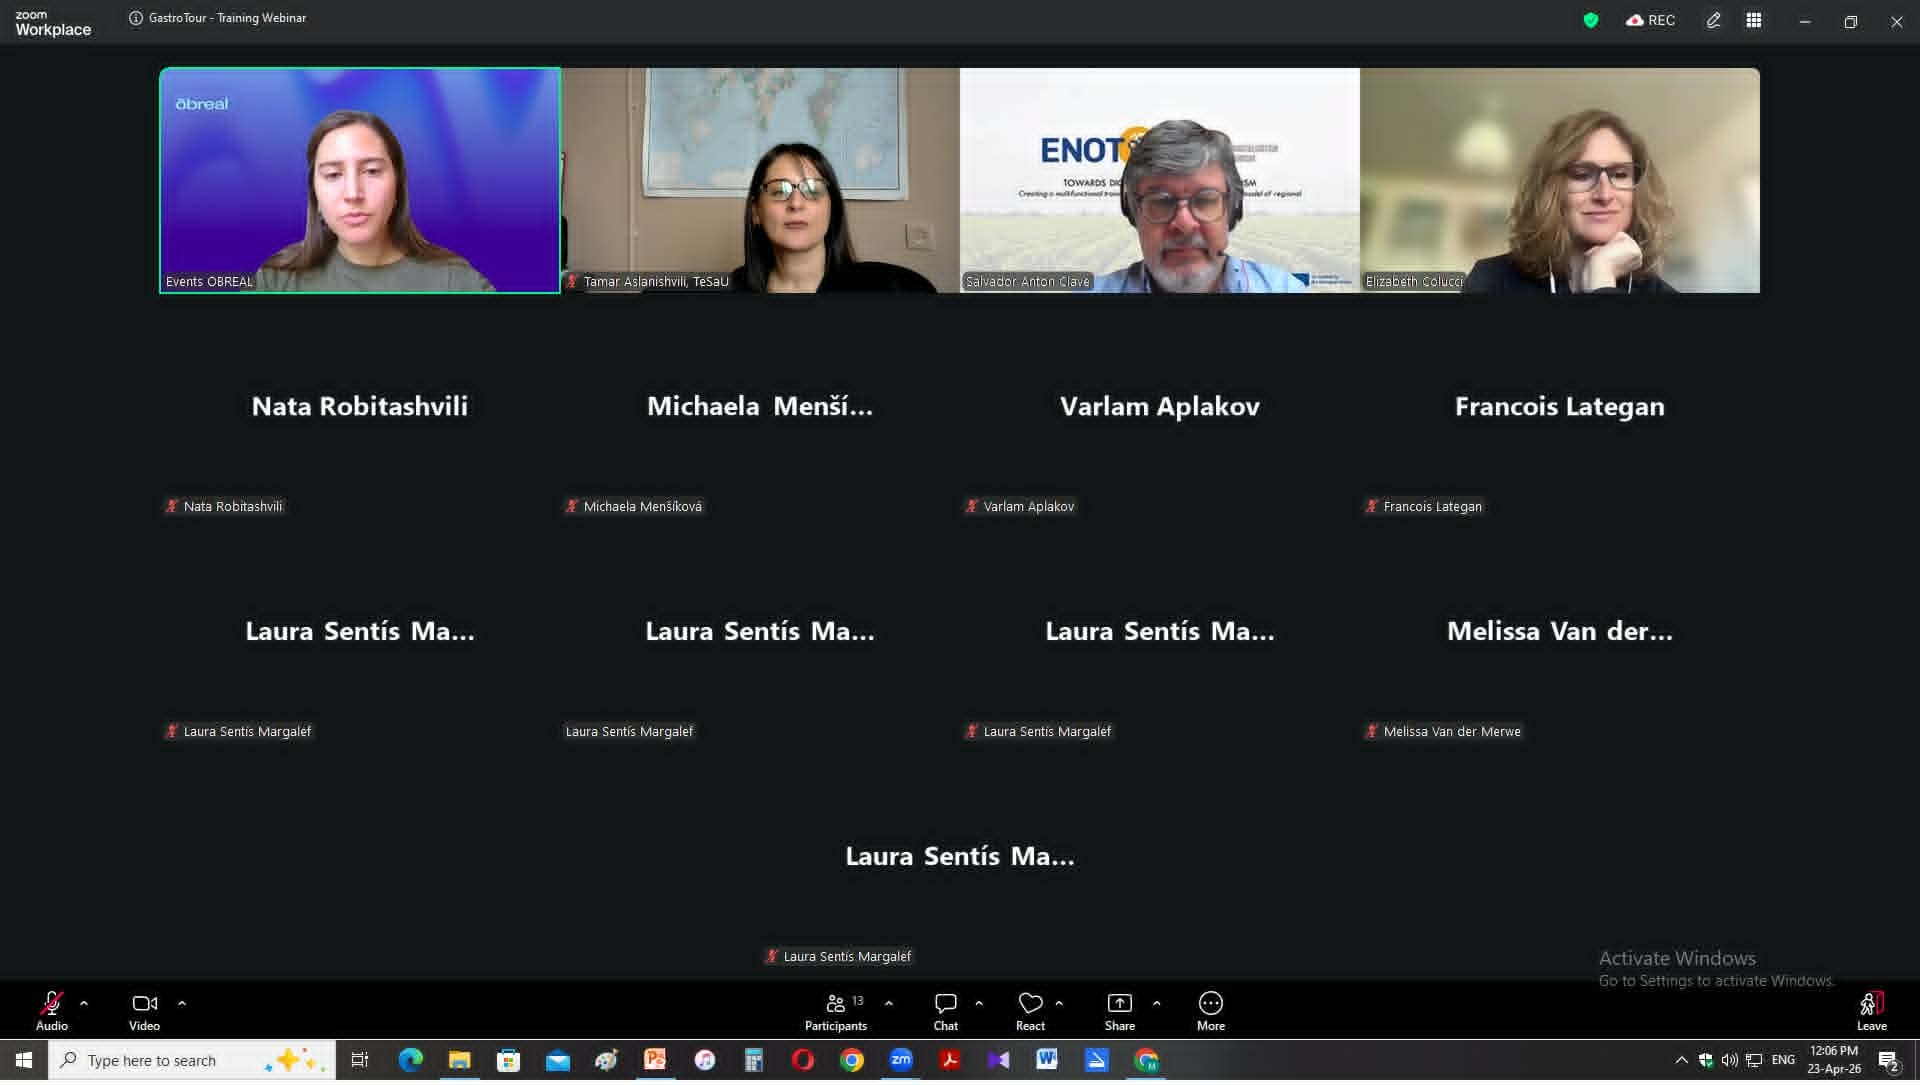Click the meeting info icon beside the title
Image resolution: width=1920 pixels, height=1085 pixels.
point(136,18)
